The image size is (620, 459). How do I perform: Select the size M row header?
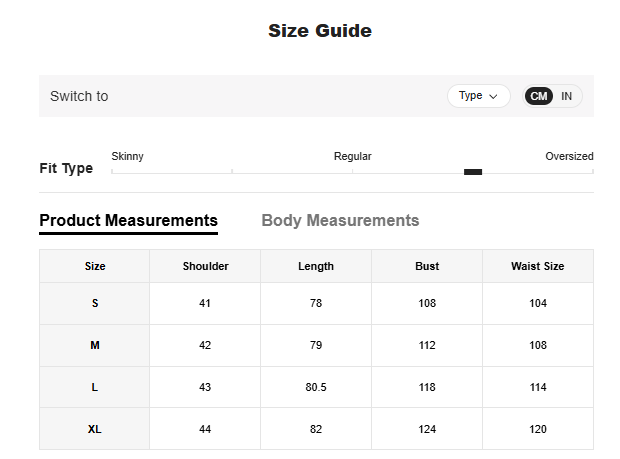(x=95, y=345)
